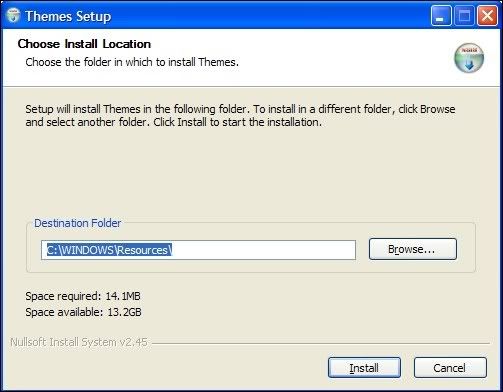Click the Nullsoft Install System v2.45 text
This screenshot has width=503, height=392.
point(79,342)
